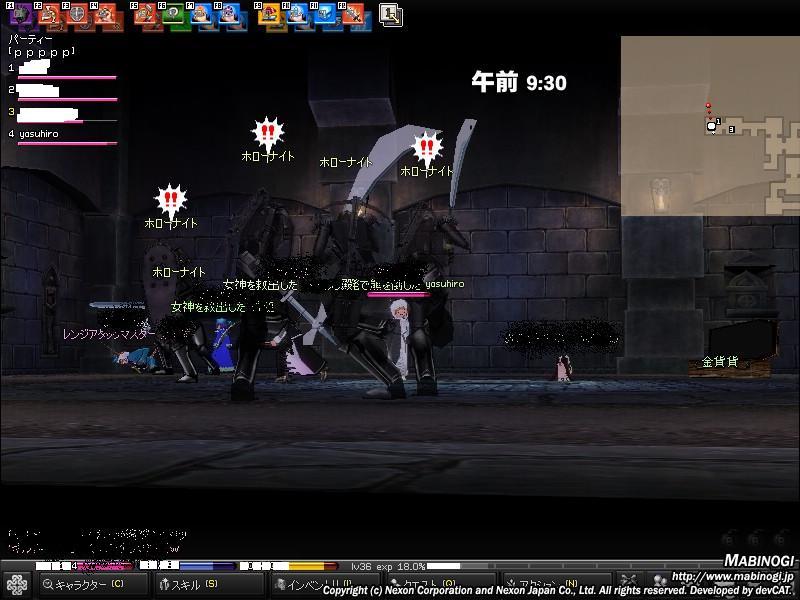Viewport: 800px width, 600px height.
Task: Use the F2 orange skill hotkey
Action: 49,14
